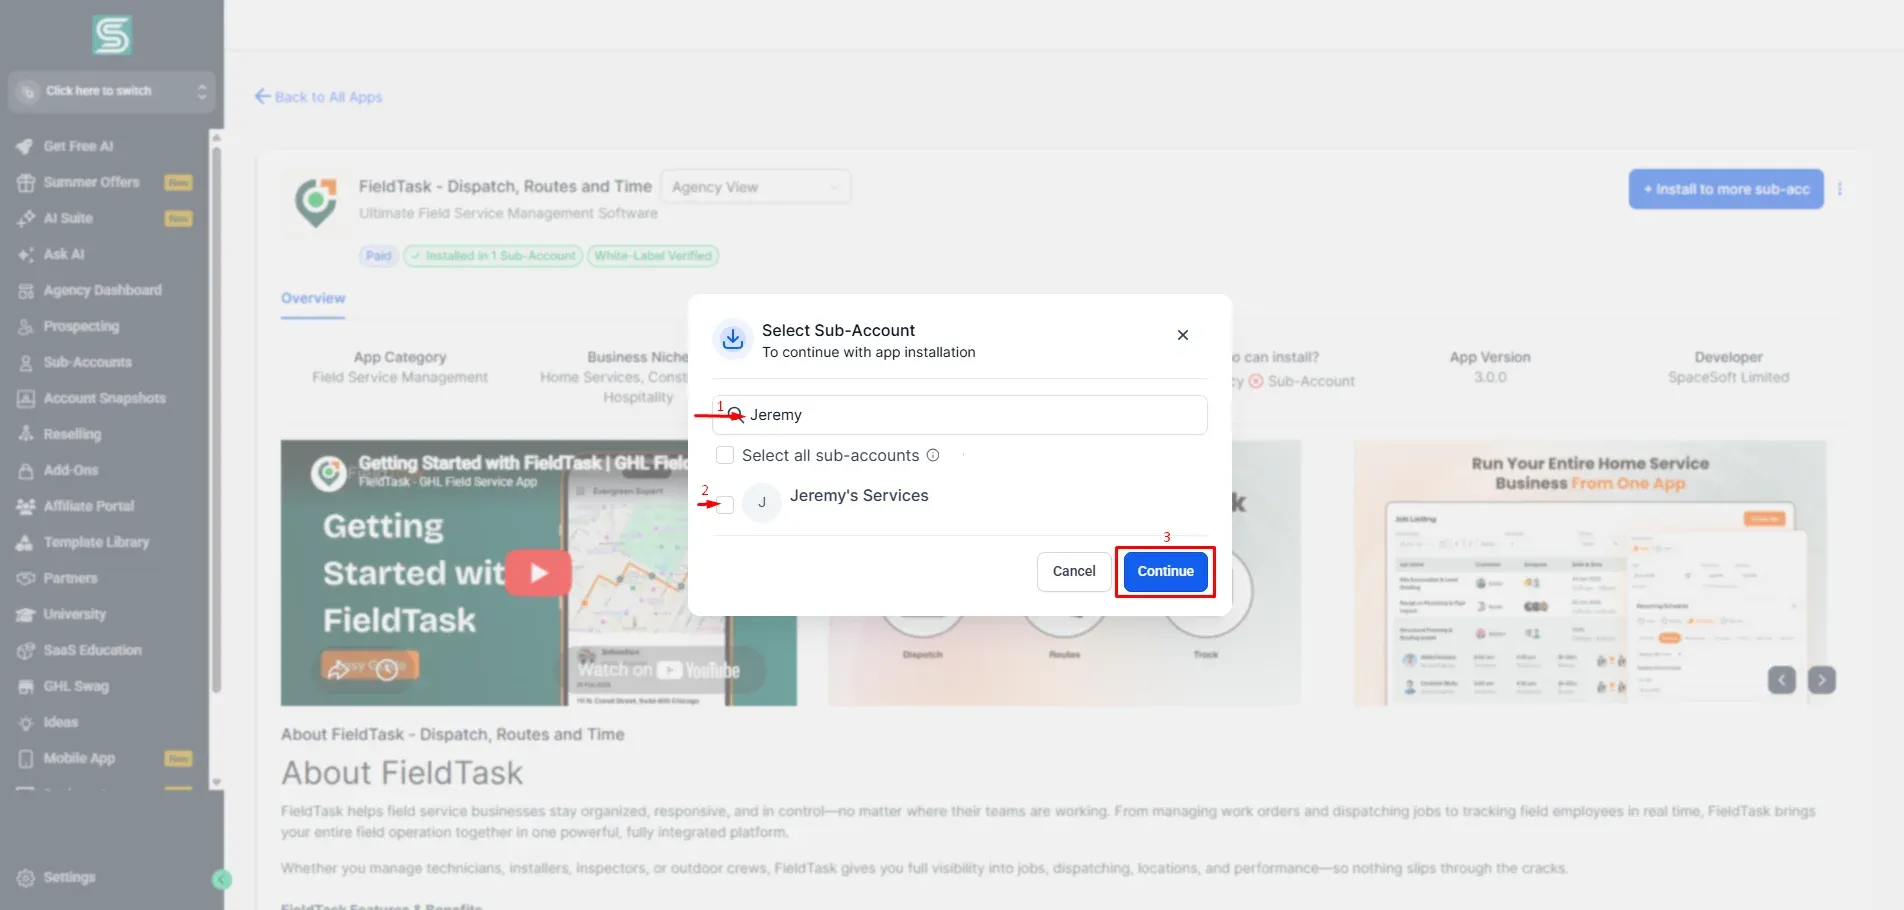
Task: Click the Add-Ons sidebar icon
Action: 26,470
